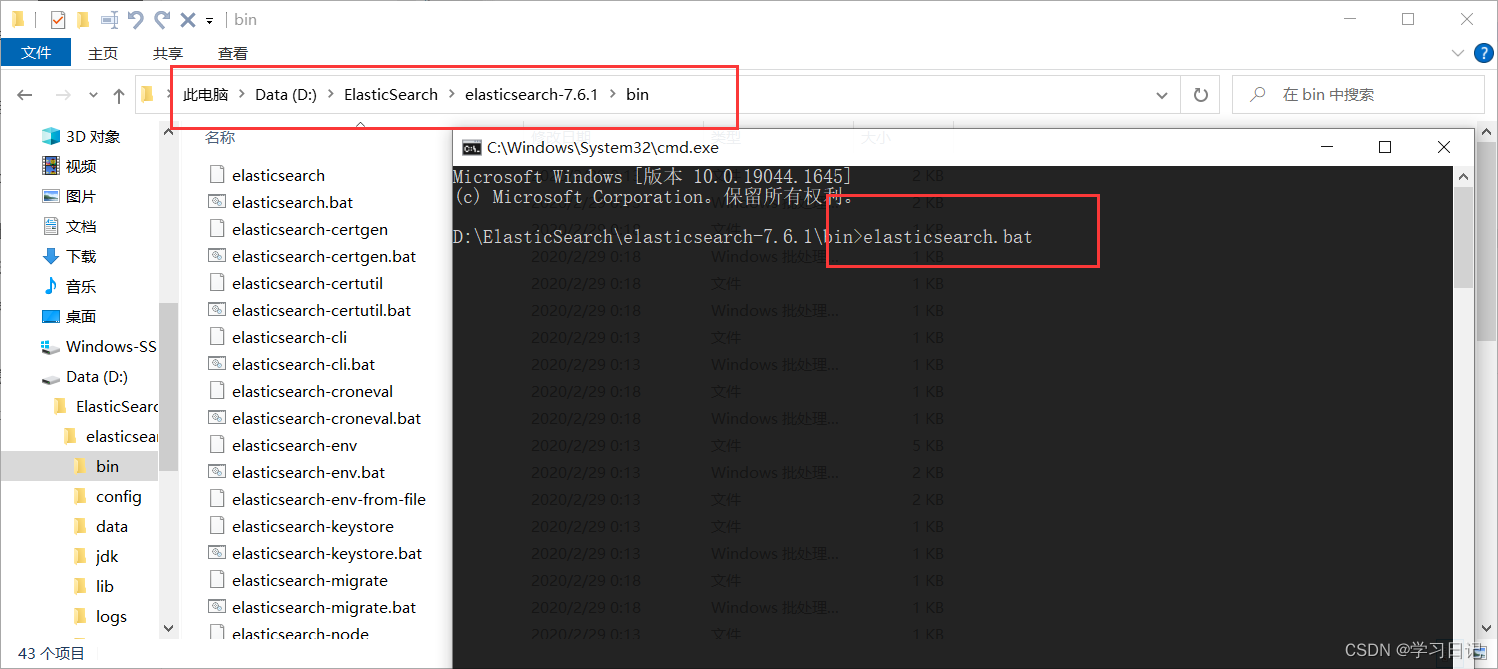Click the 在 bin 中搜索 search box
Image resolution: width=1498 pixels, height=669 pixels.
click(x=1358, y=95)
